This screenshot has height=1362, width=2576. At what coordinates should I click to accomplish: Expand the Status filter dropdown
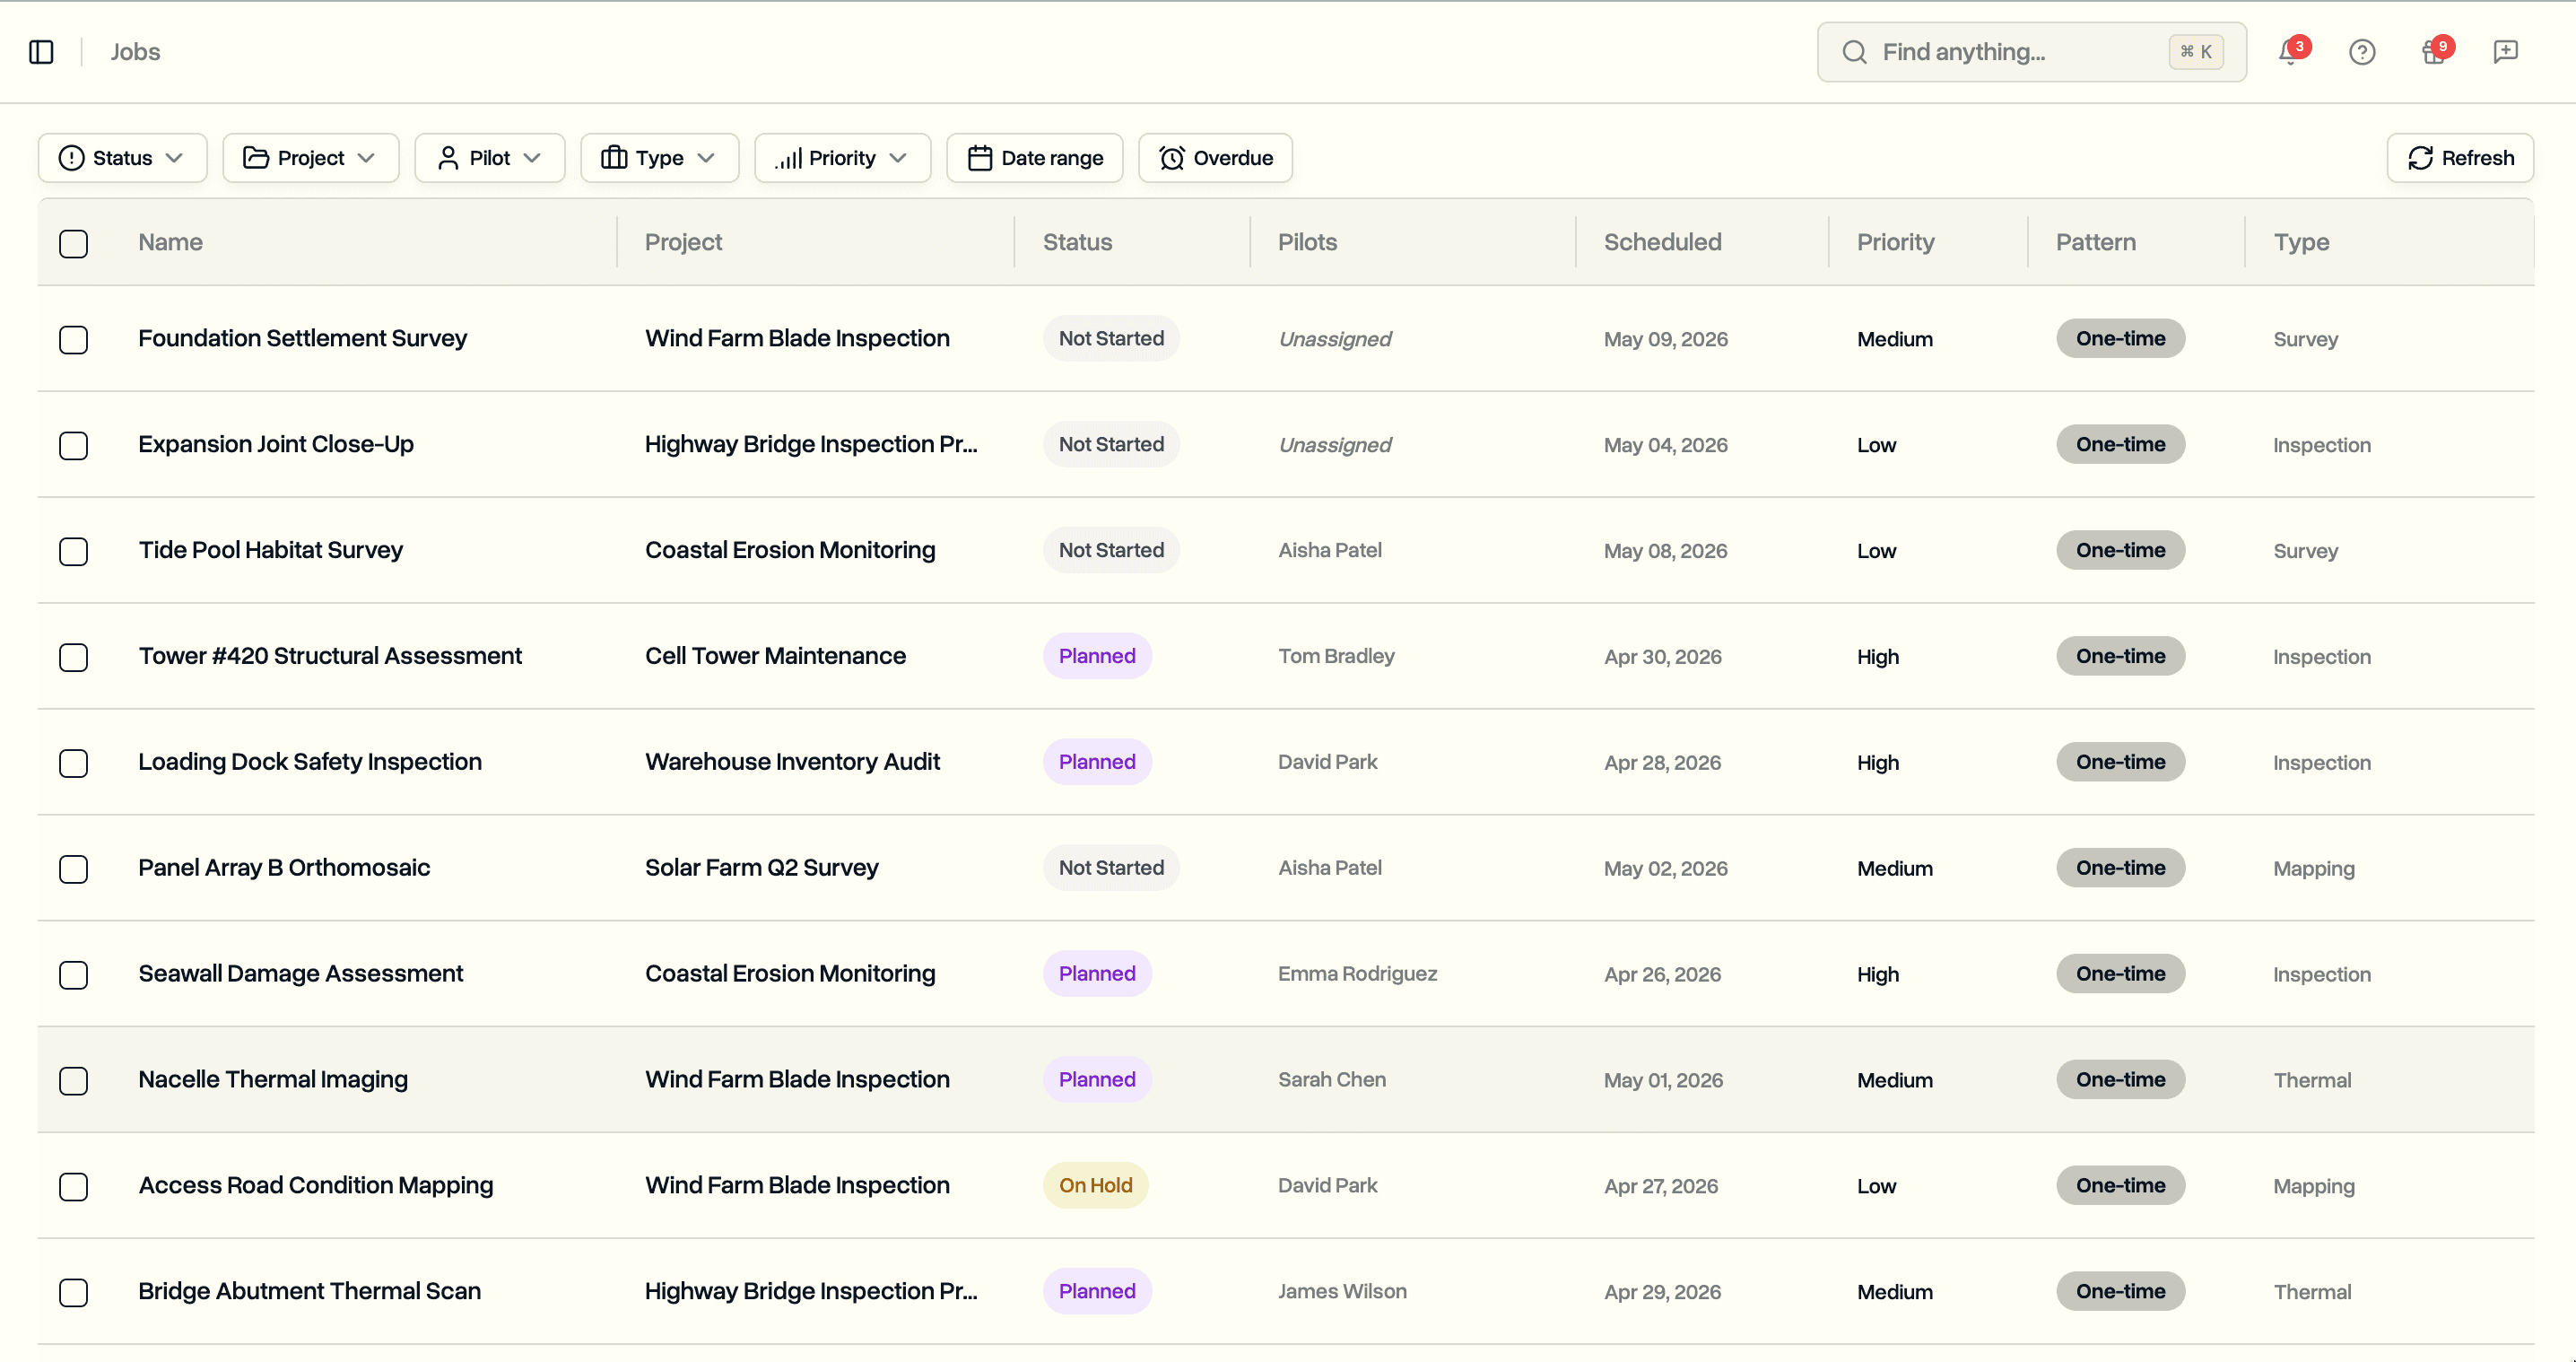(122, 158)
